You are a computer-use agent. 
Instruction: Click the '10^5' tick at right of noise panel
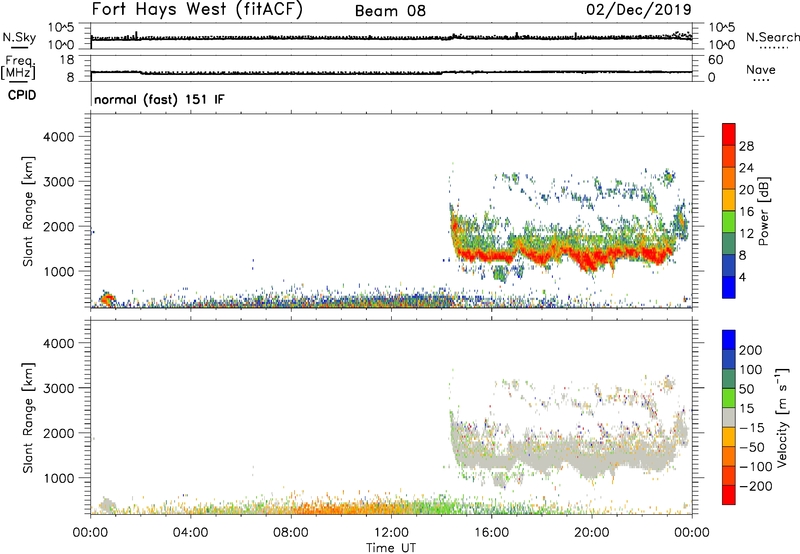tap(722, 27)
